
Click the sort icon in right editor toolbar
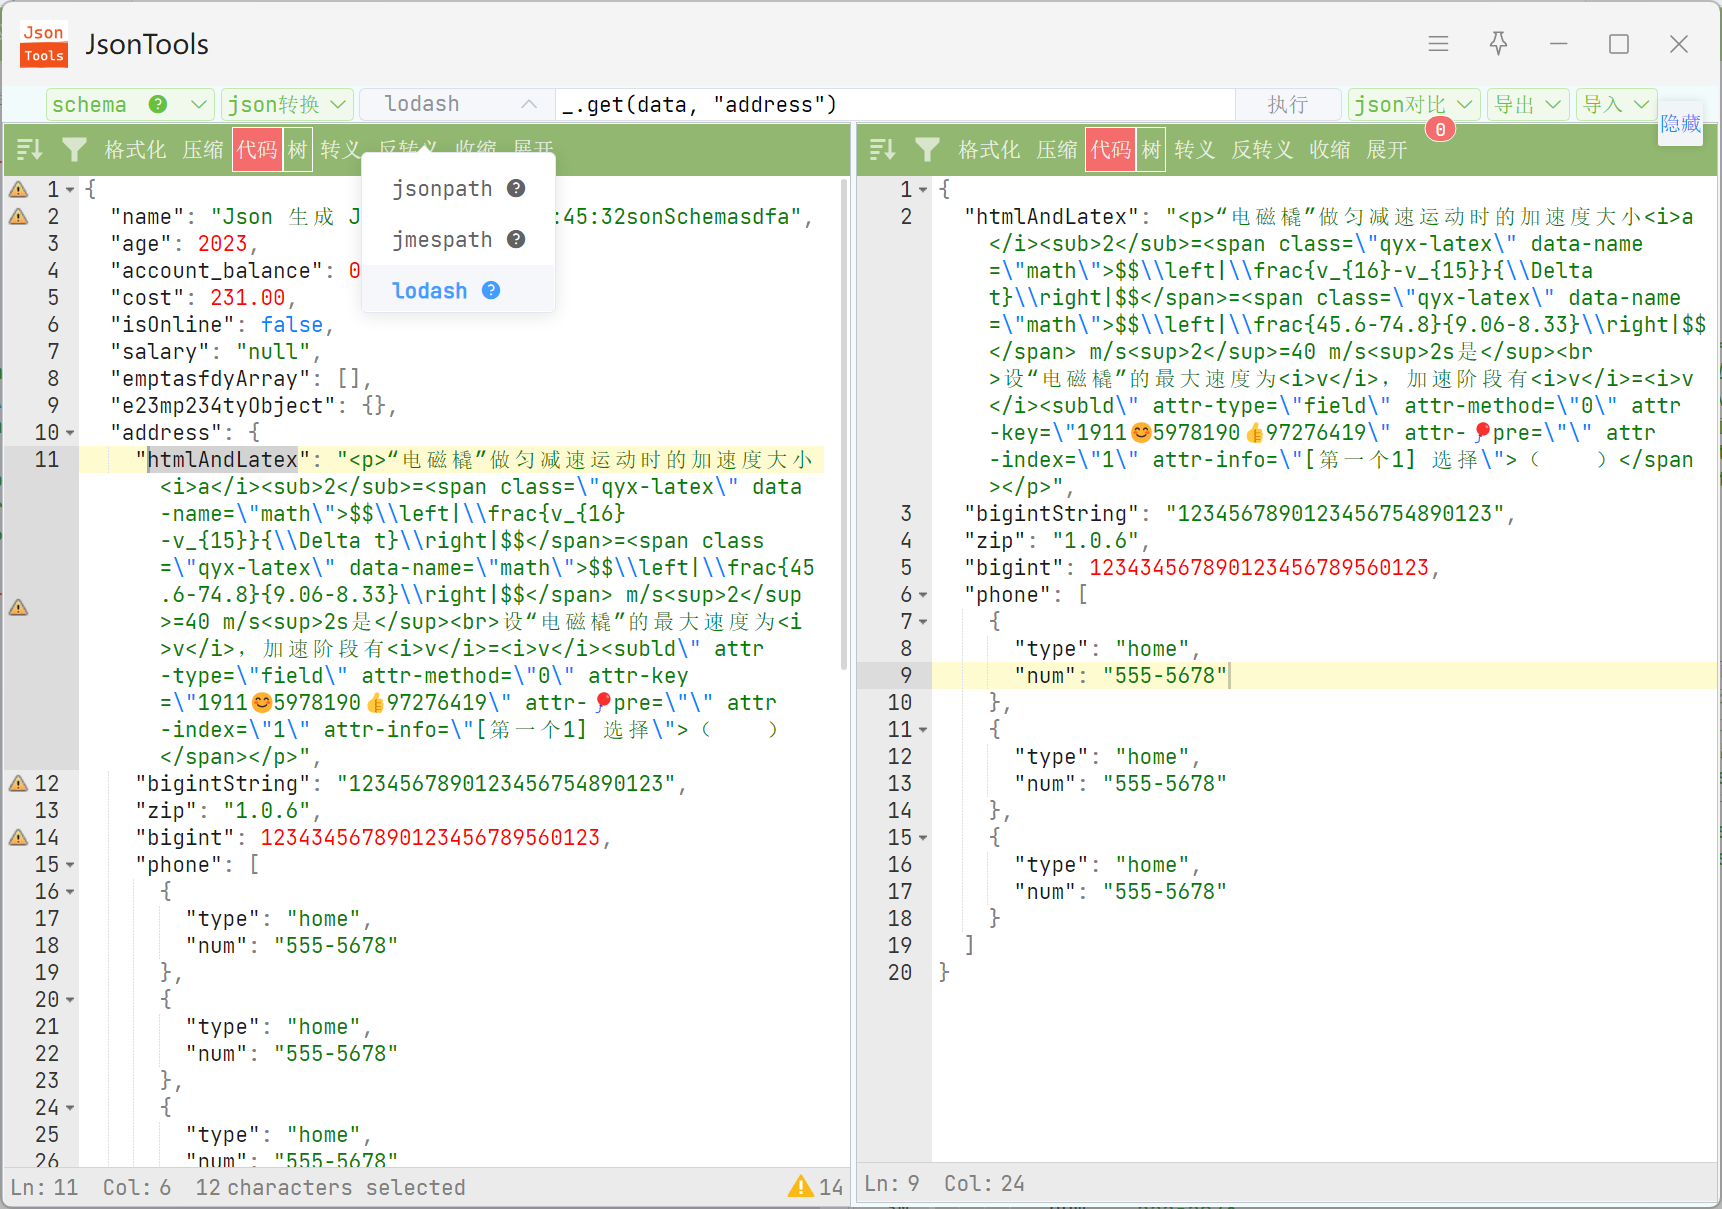click(882, 150)
